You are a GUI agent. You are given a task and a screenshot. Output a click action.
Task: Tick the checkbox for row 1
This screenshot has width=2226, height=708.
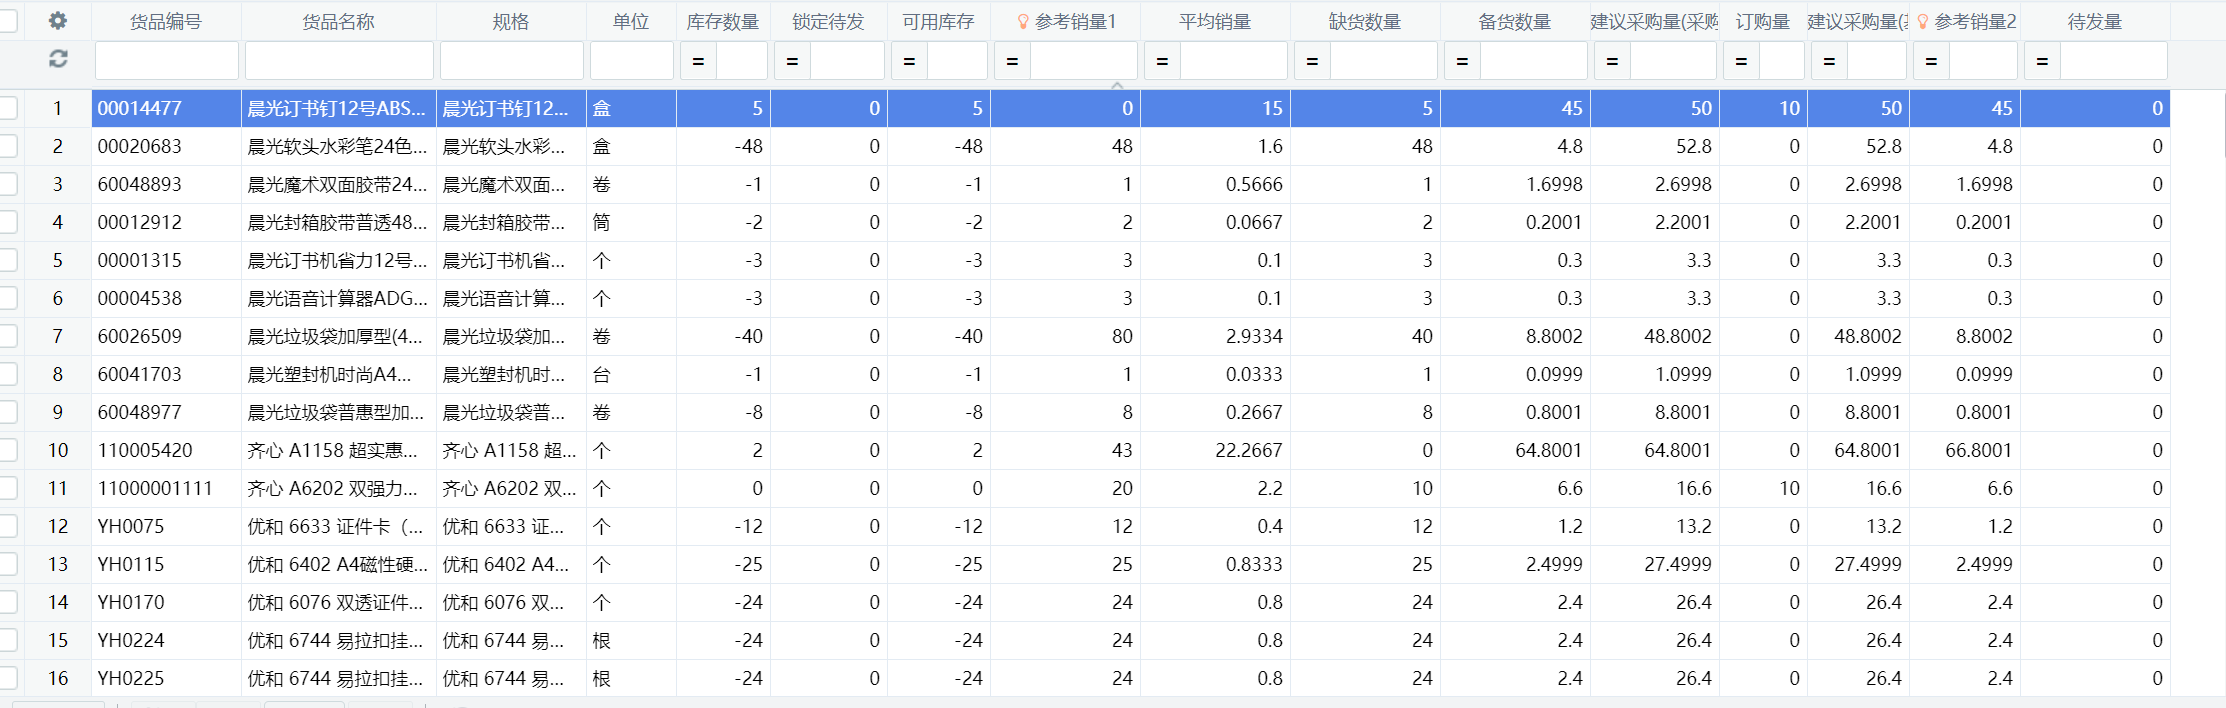(x=8, y=108)
